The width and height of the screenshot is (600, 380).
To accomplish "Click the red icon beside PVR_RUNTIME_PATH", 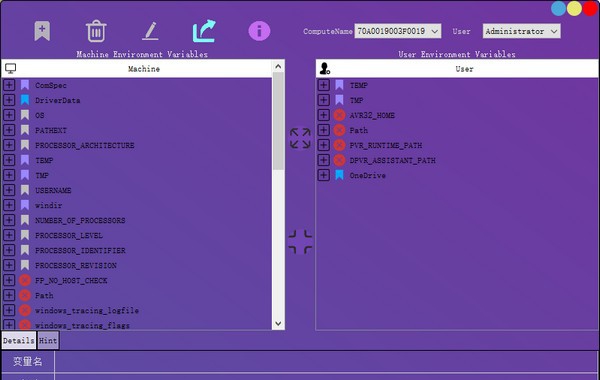I will (x=339, y=145).
